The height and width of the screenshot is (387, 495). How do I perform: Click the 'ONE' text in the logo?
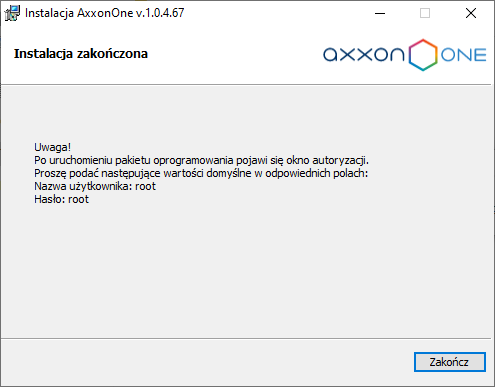click(463, 55)
